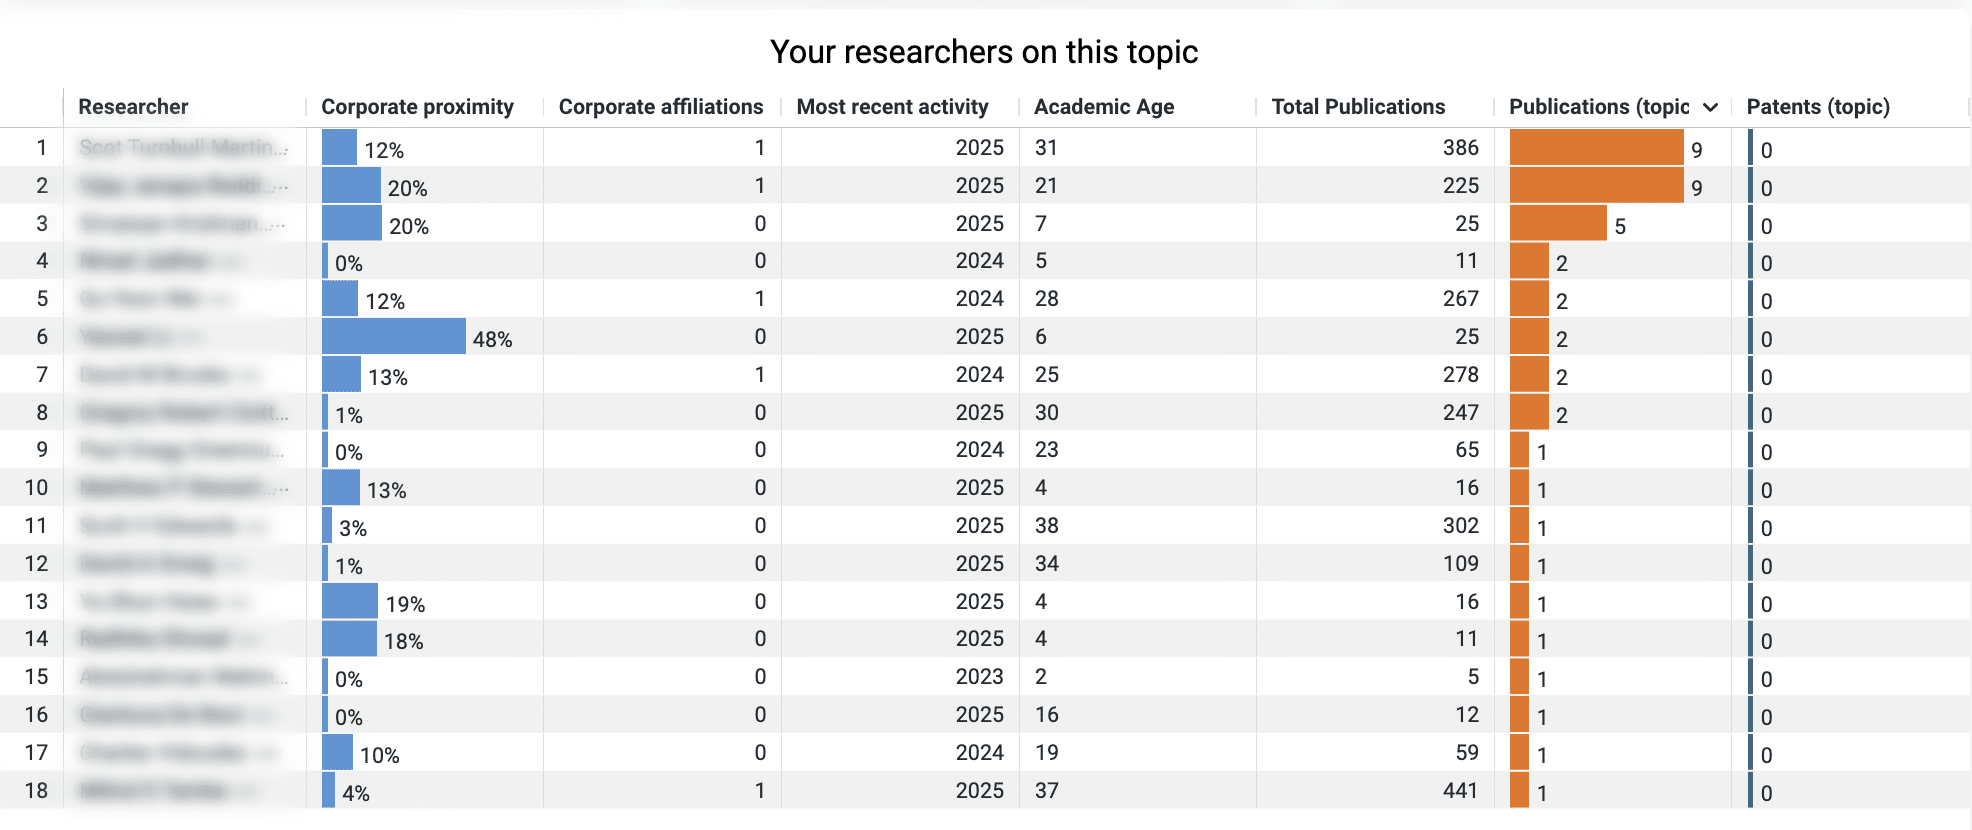Sort table by Researcher column header
Image resolution: width=1972 pixels, height=830 pixels.
133,107
